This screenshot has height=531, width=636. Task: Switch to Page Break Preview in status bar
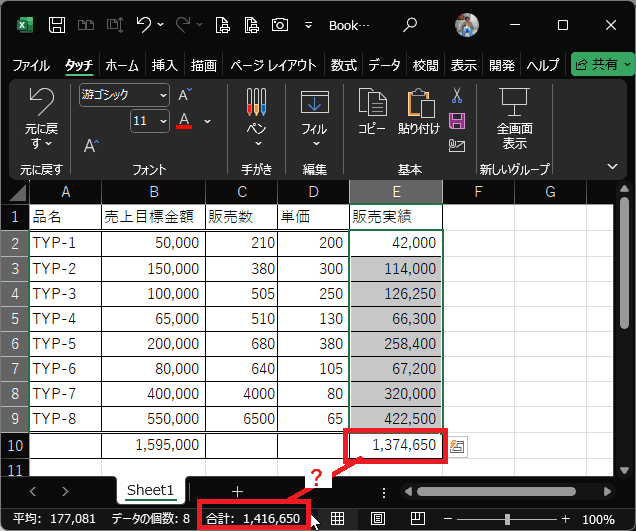(418, 519)
